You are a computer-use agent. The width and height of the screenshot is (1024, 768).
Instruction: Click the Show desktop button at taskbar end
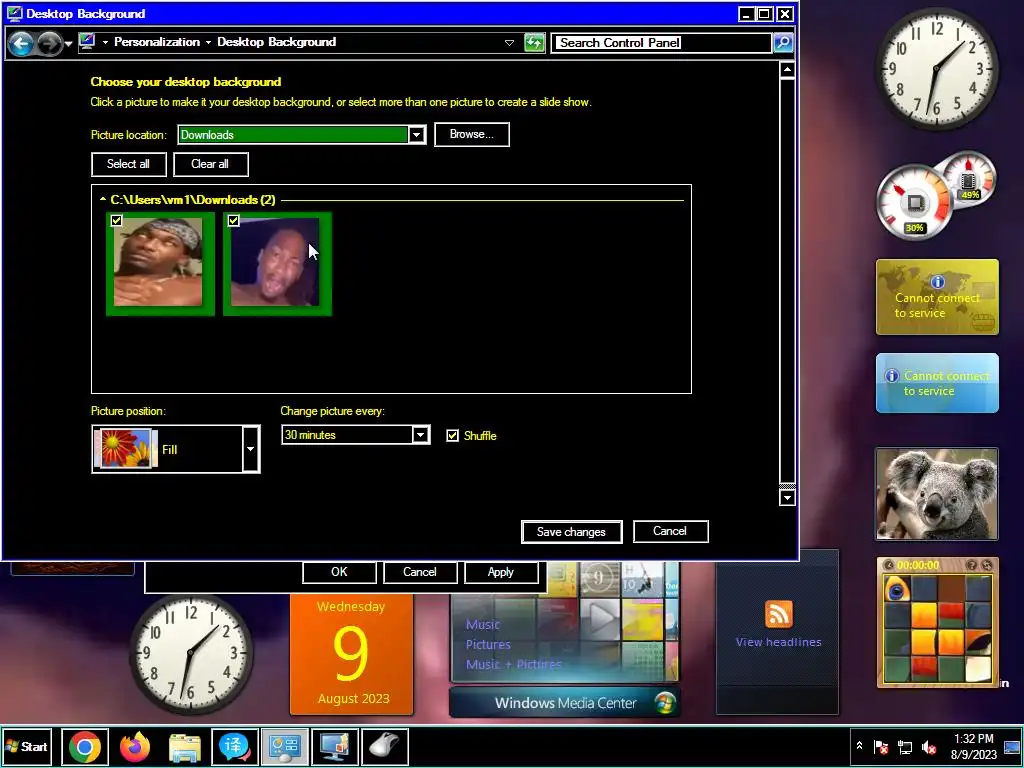pos(1013,747)
